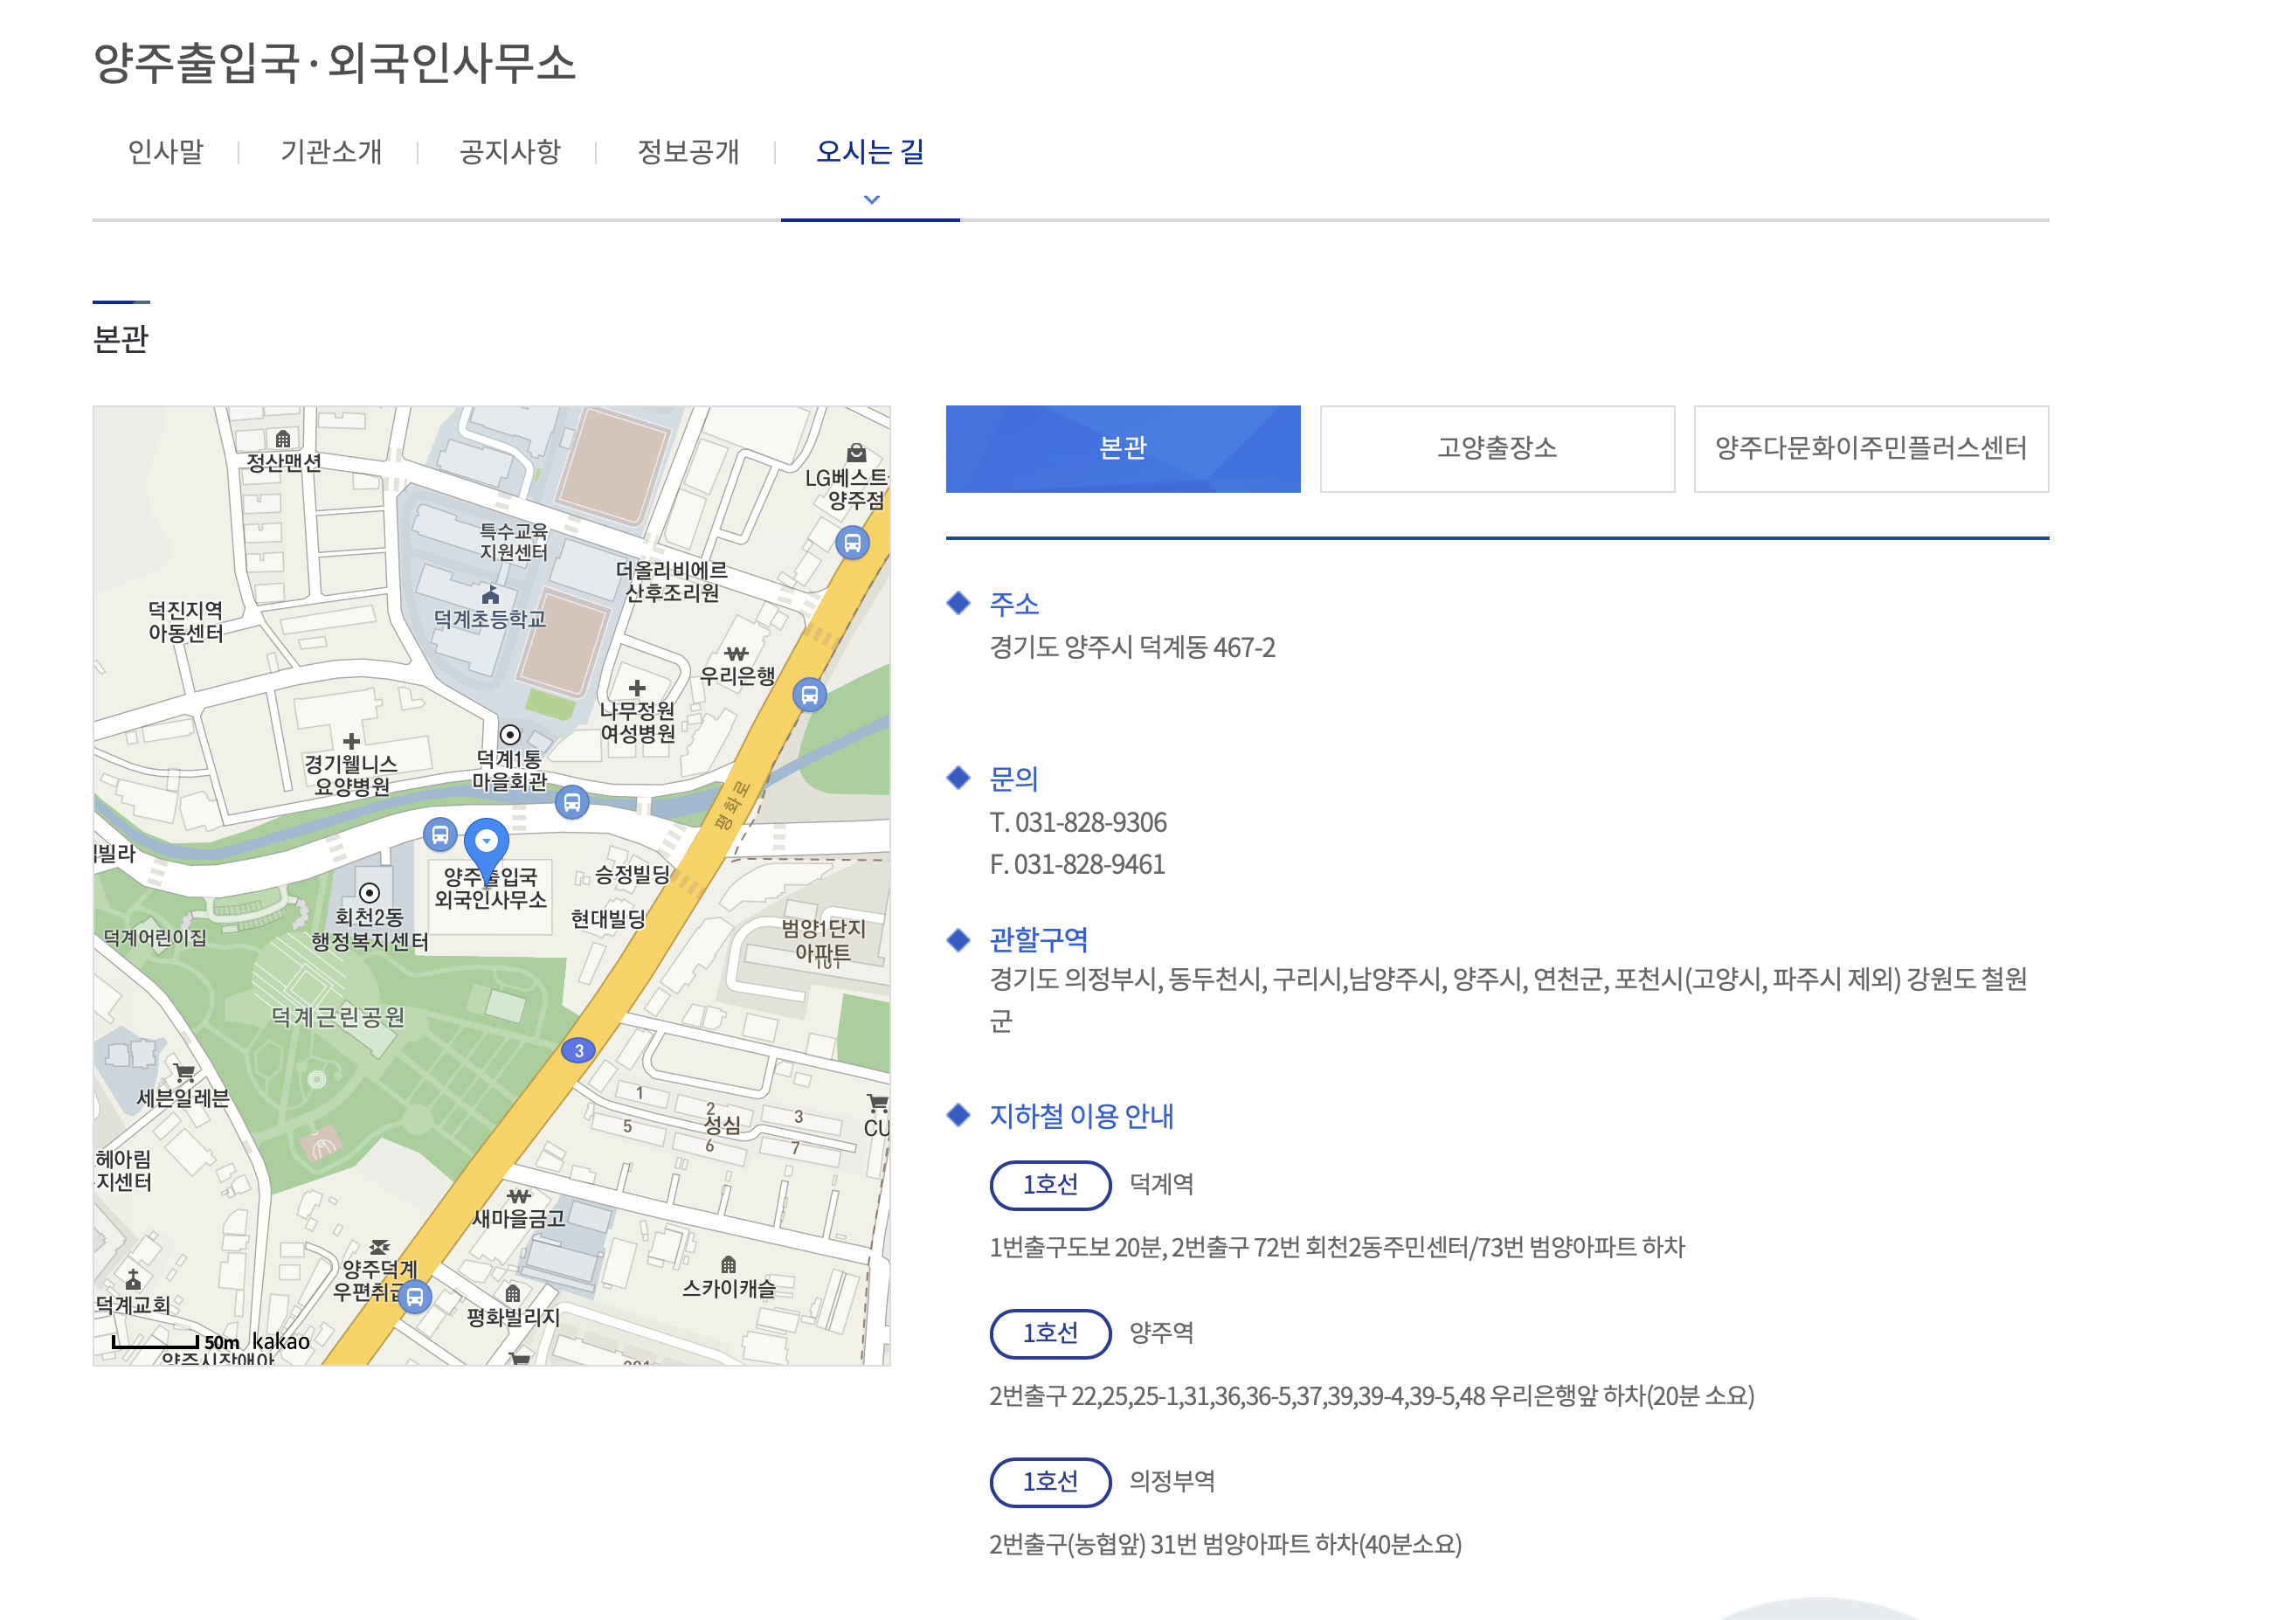
Task: Click bus stop icon near LG베스트 양주점
Action: pyautogui.click(x=852, y=543)
